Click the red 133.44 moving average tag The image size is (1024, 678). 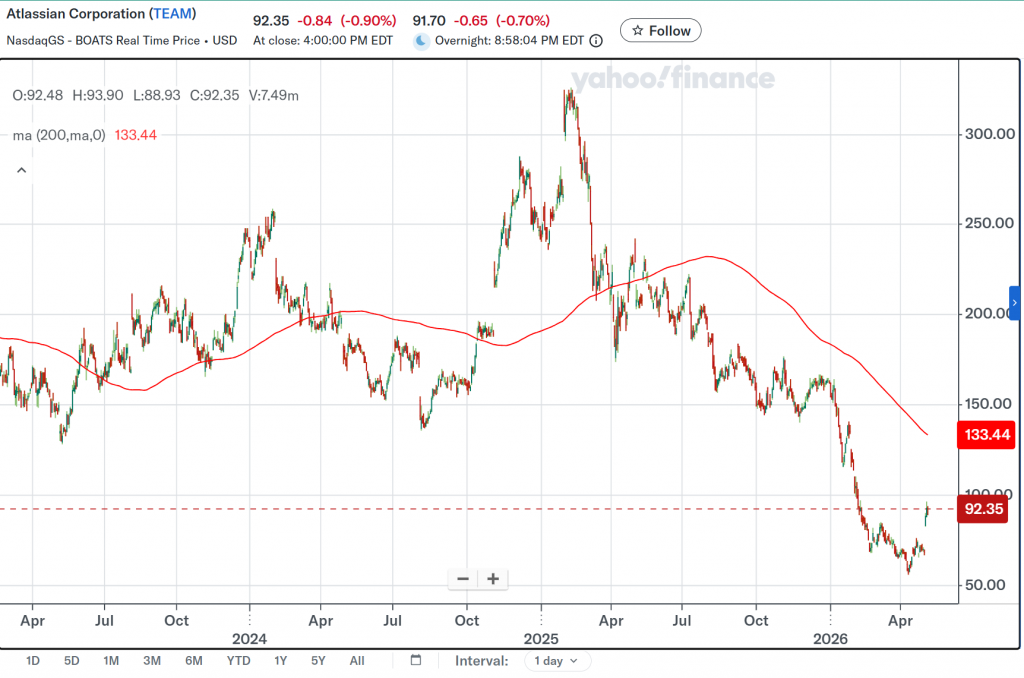pyautogui.click(x=986, y=435)
